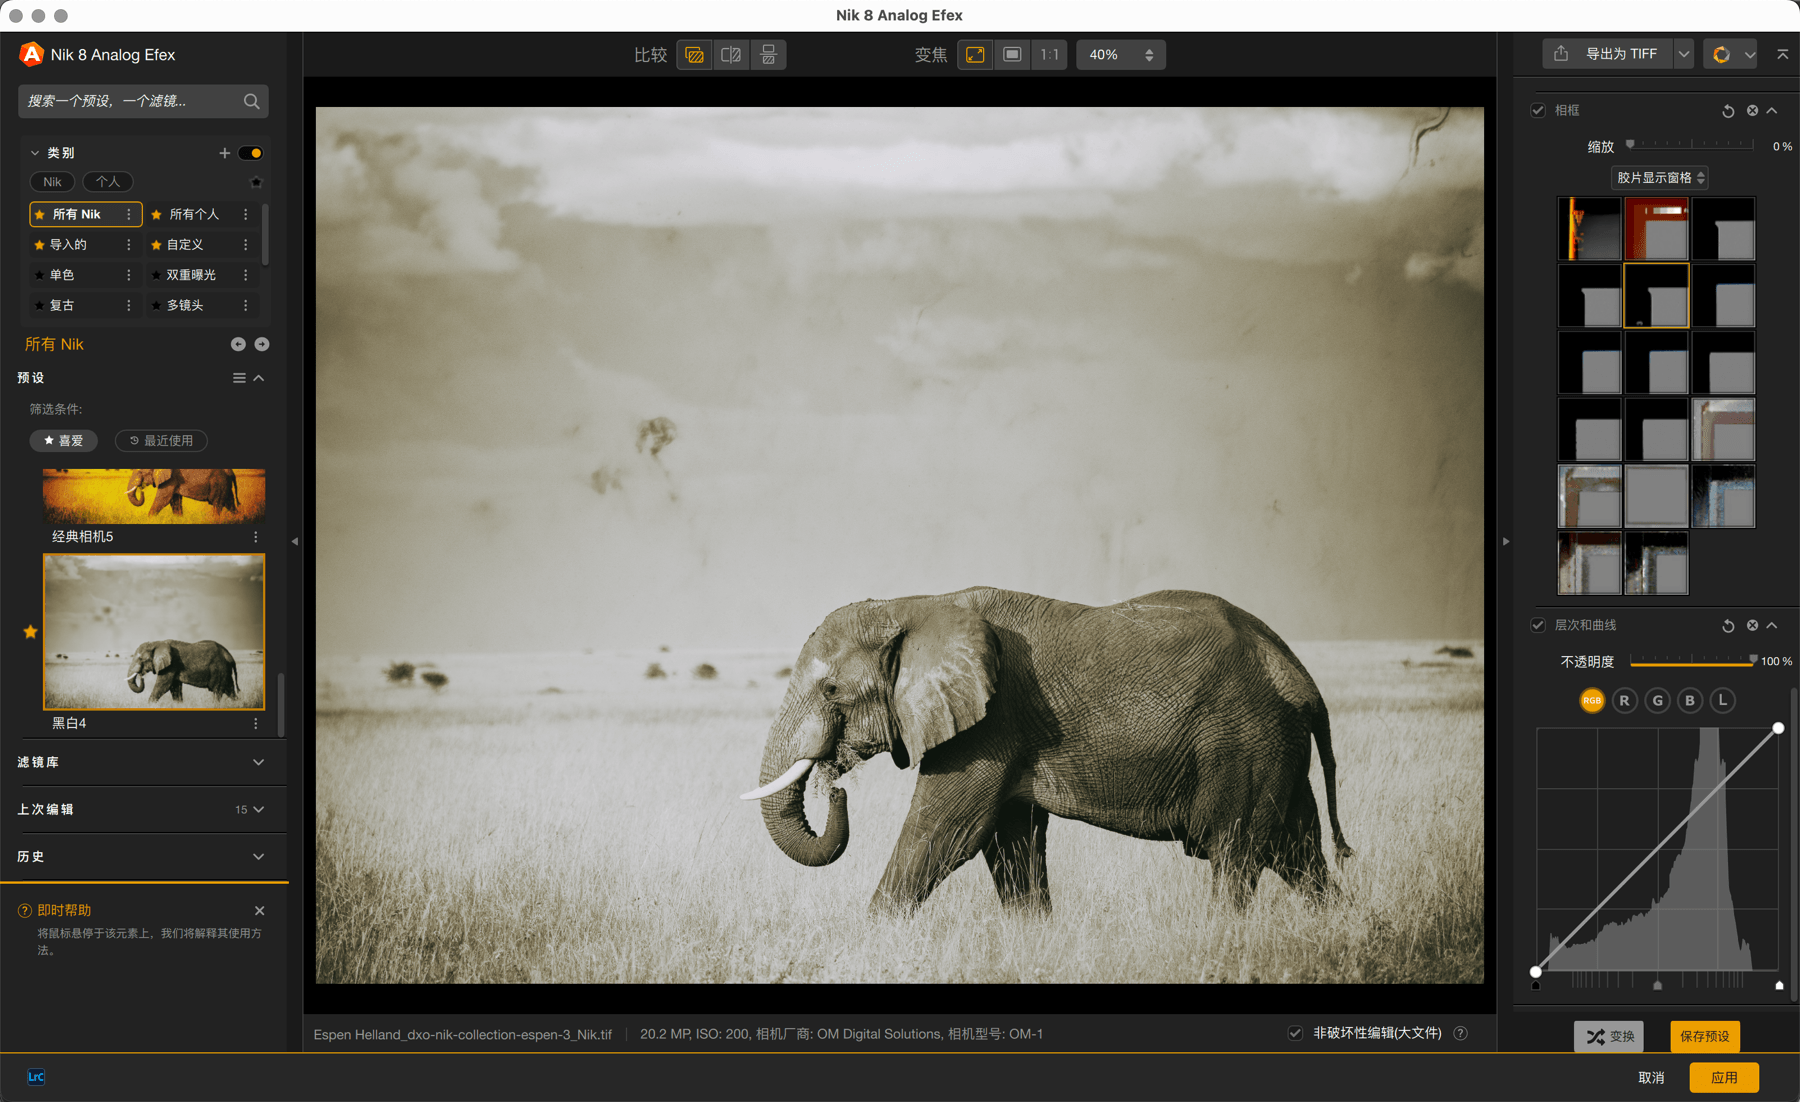The image size is (1800, 1102).
Task: Select the split preview compare icon
Action: click(x=732, y=55)
